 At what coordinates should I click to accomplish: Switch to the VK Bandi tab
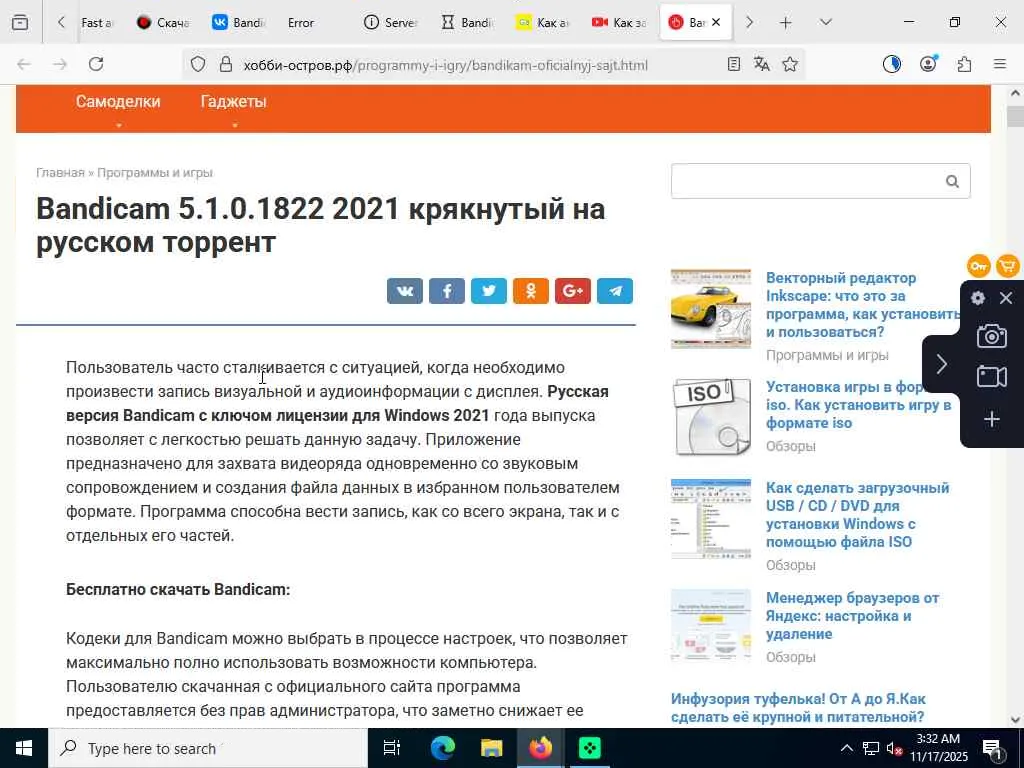[238, 23]
